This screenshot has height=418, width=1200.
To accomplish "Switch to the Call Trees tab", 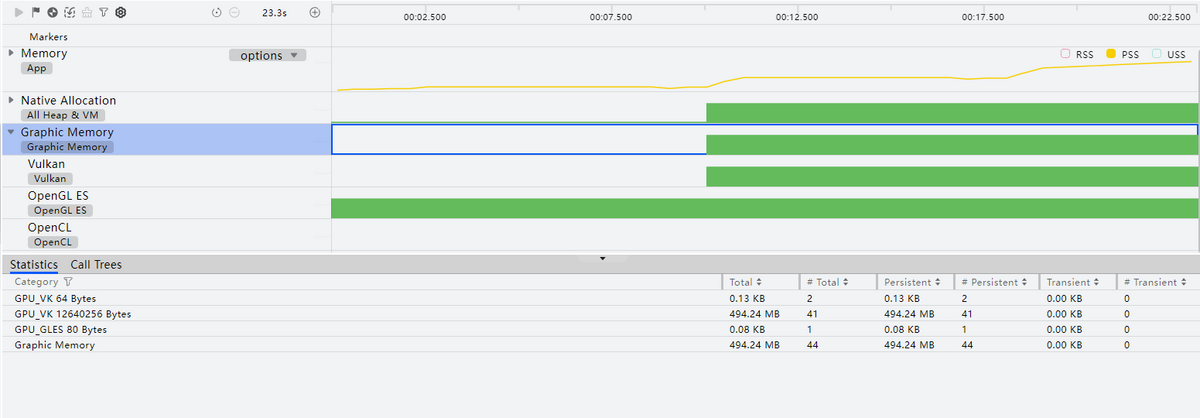I will tap(96, 265).
